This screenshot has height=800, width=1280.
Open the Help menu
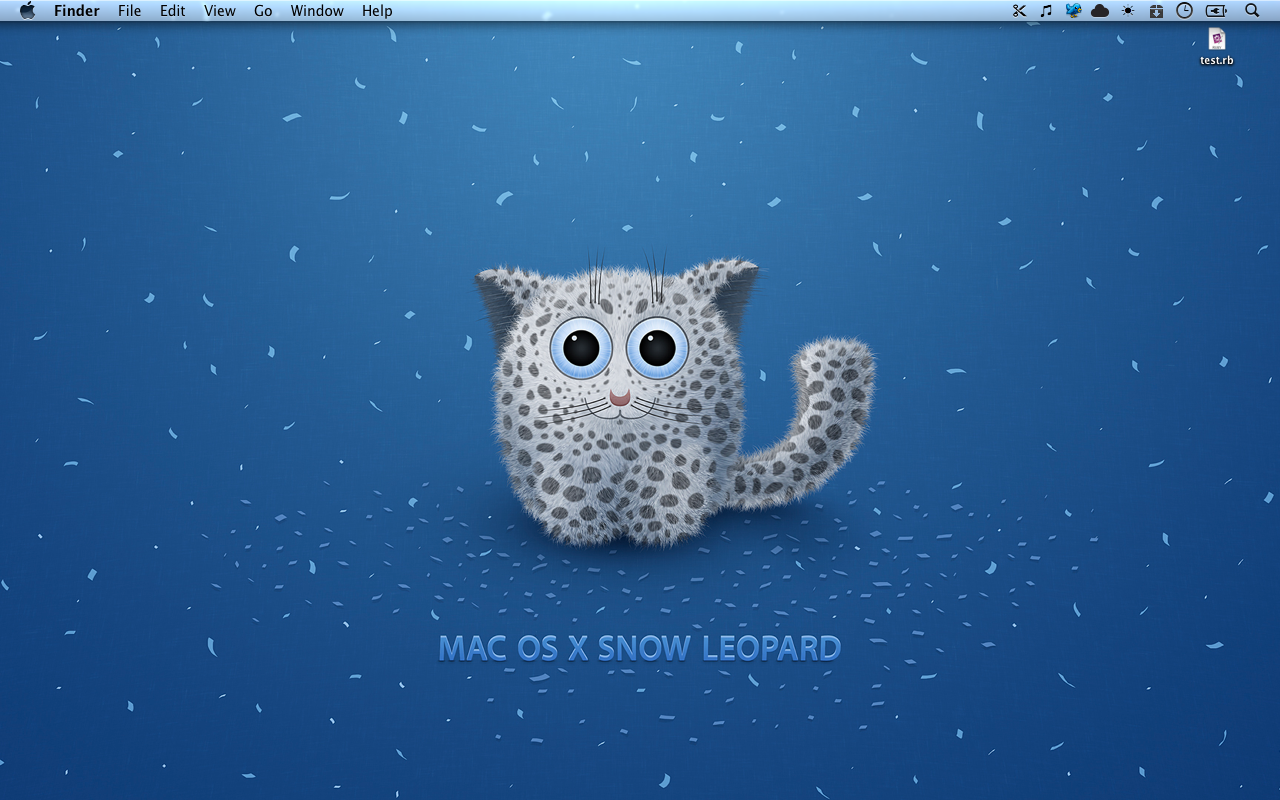click(x=377, y=11)
